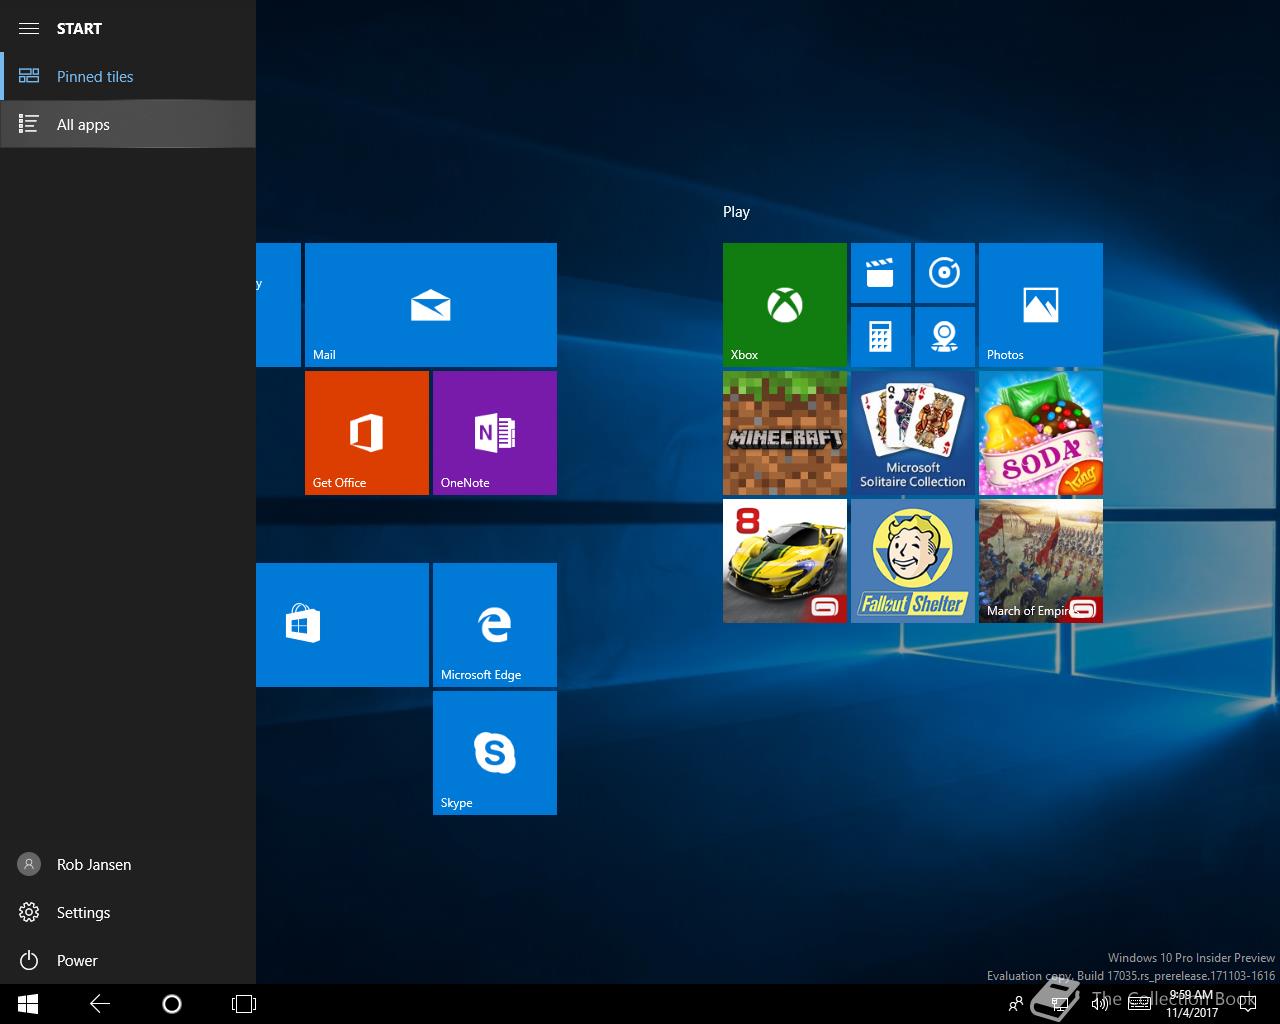
Task: Switch to the All apps list
Action: [128, 124]
